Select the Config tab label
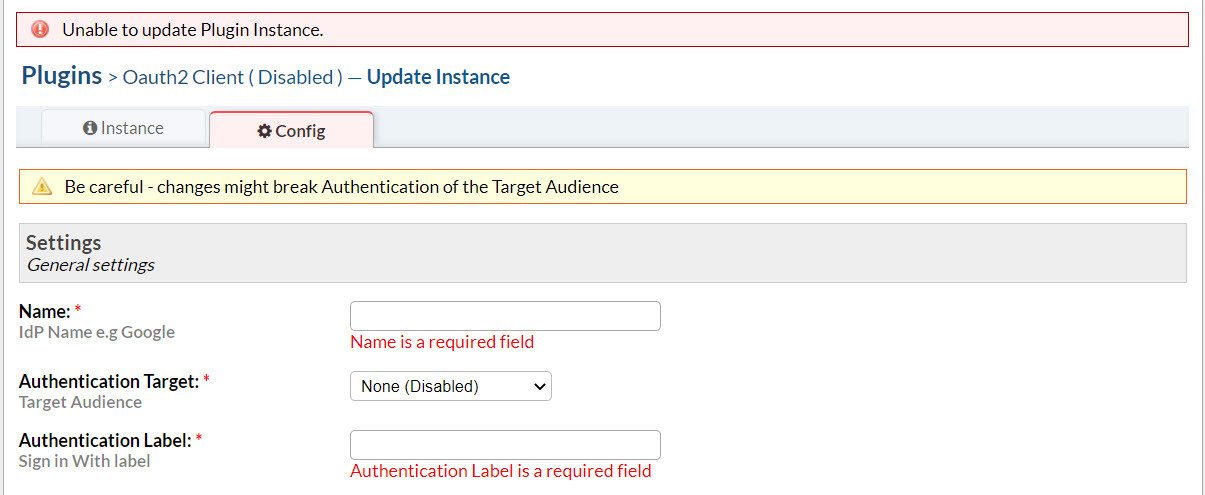This screenshot has height=495, width=1205. coord(300,131)
